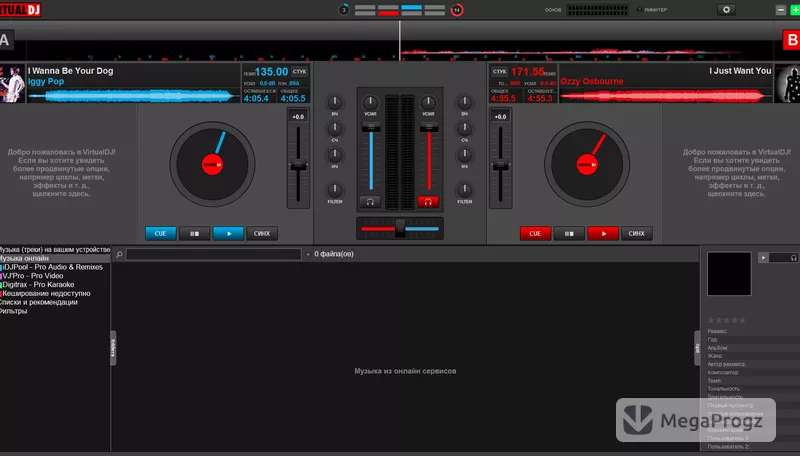This screenshot has height=456, width=800.
Task: Select 'Музыка онлайн' in the folder tree
Action: [55, 258]
